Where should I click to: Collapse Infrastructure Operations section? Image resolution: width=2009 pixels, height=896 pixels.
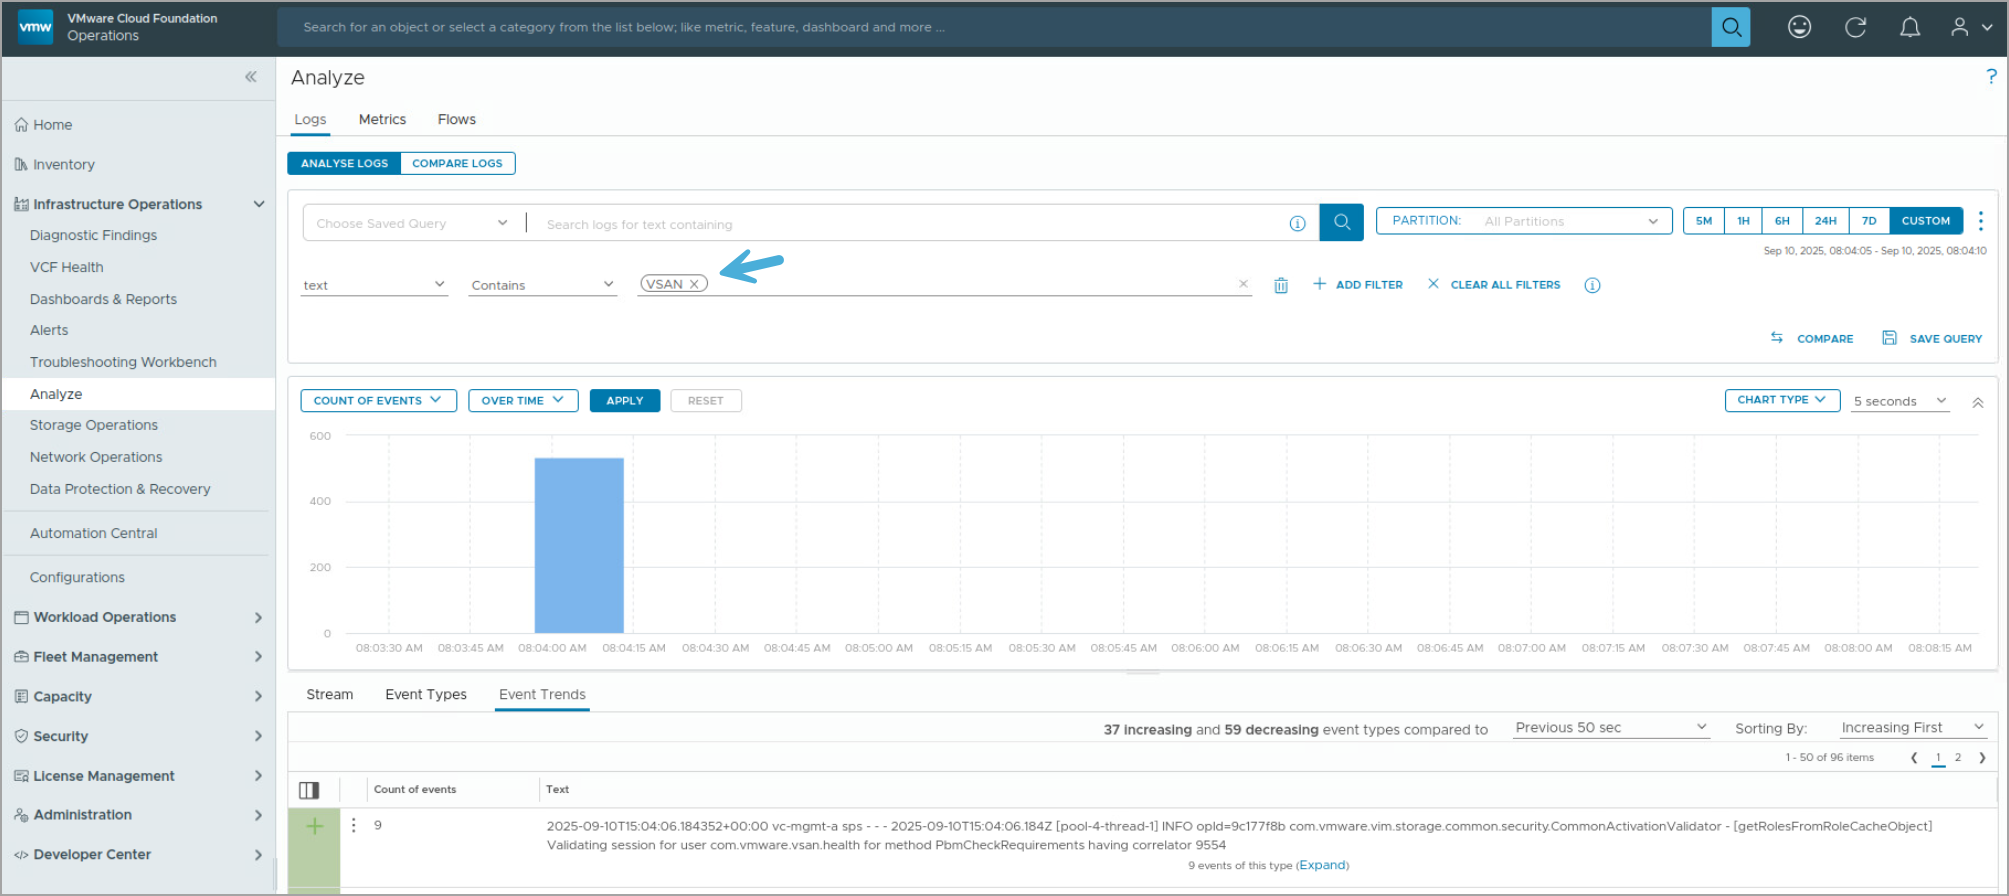point(259,204)
